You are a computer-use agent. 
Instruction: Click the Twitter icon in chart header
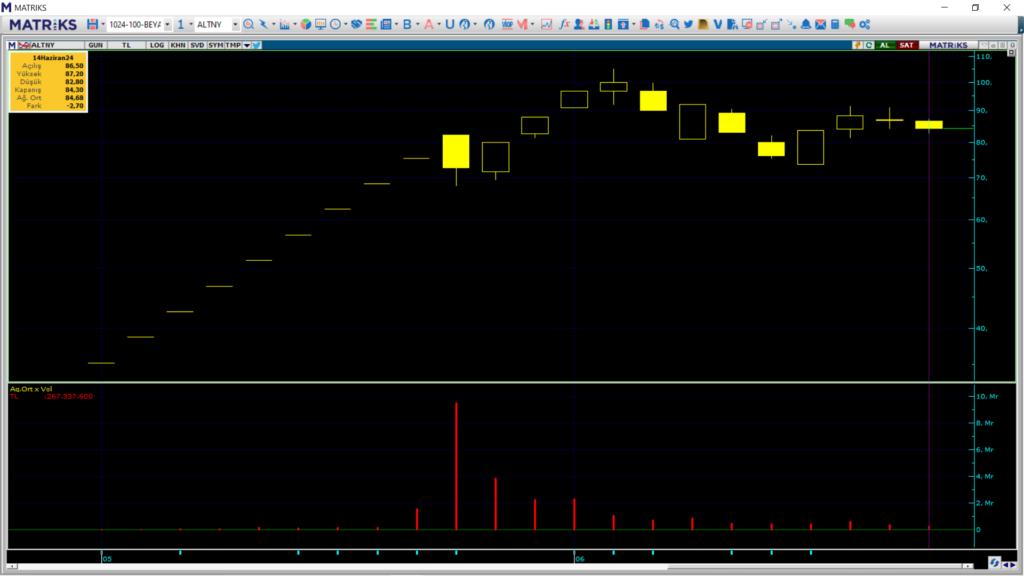257,45
